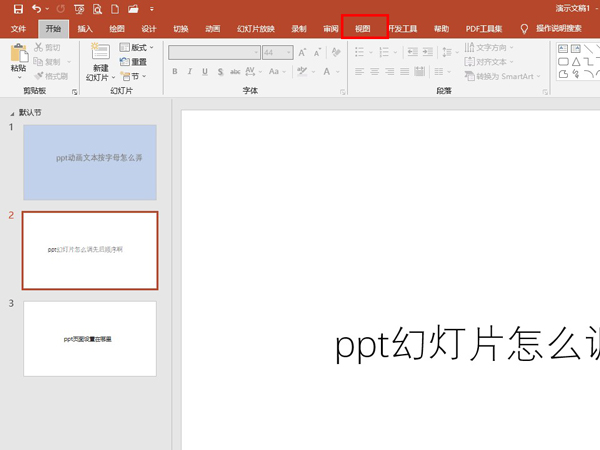Viewport: 600px width, 450px height.
Task: Click the Save icon in quick access toolbar
Action: pyautogui.click(x=17, y=9)
